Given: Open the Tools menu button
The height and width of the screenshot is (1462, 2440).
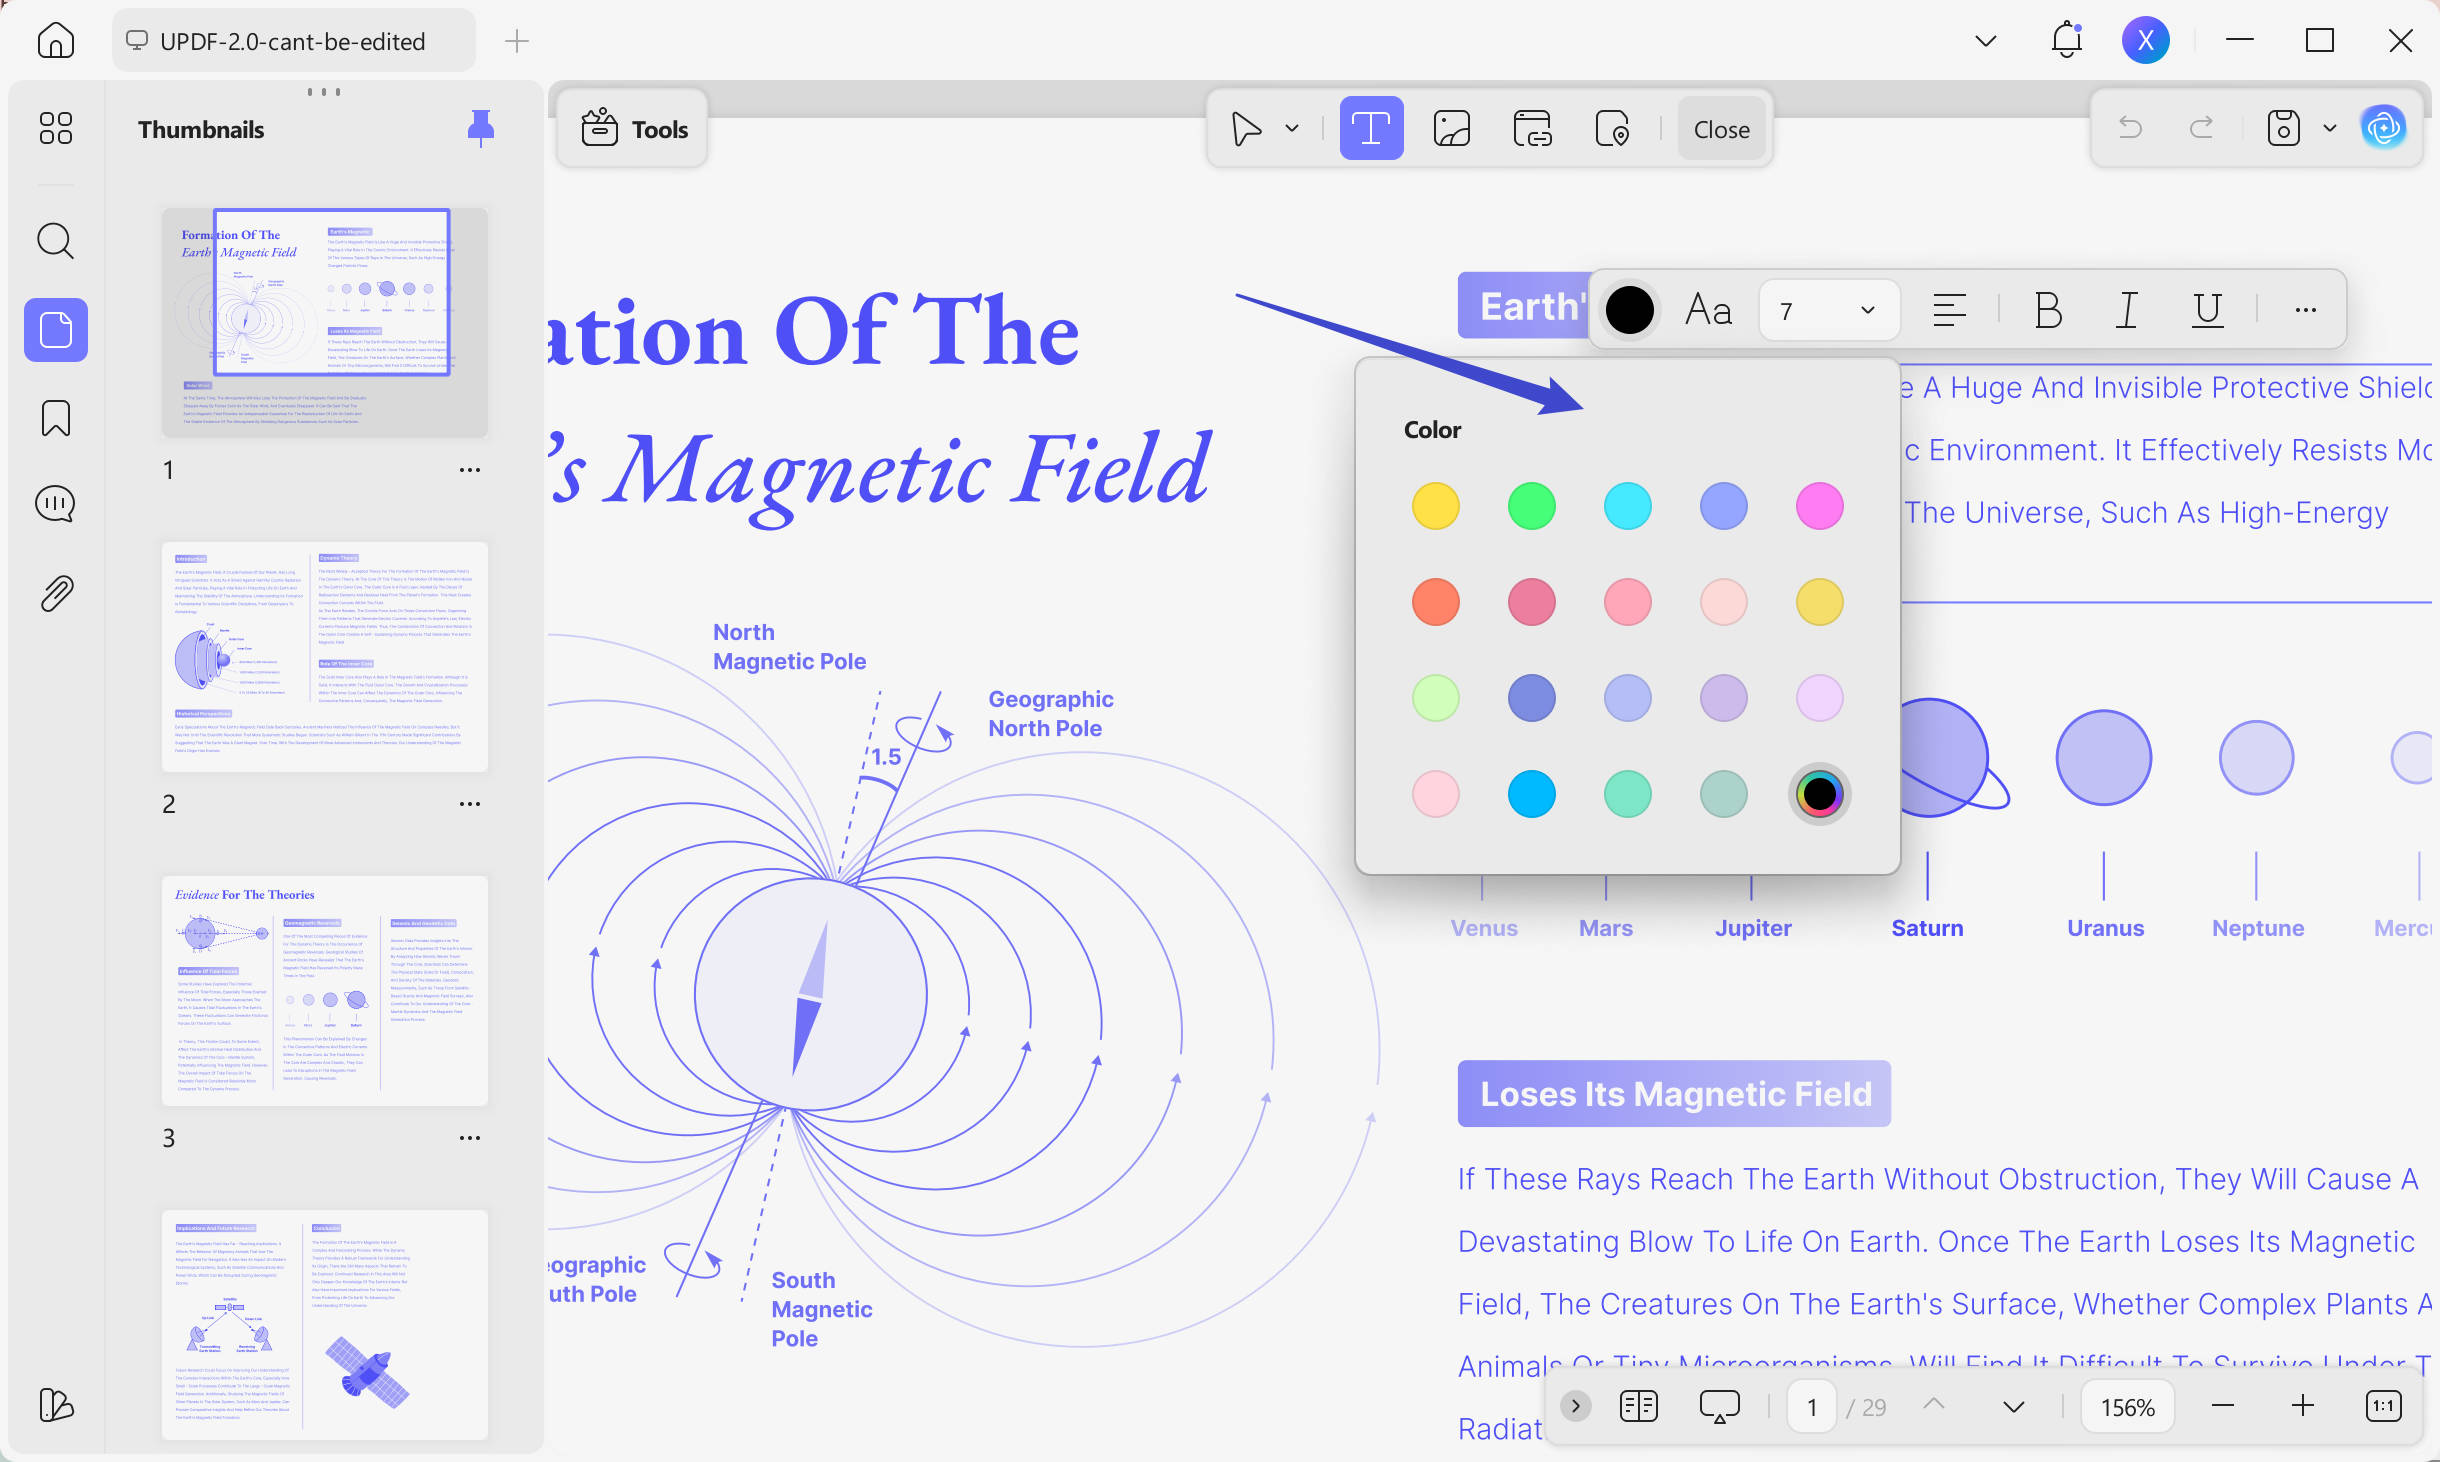Looking at the screenshot, I should point(634,129).
